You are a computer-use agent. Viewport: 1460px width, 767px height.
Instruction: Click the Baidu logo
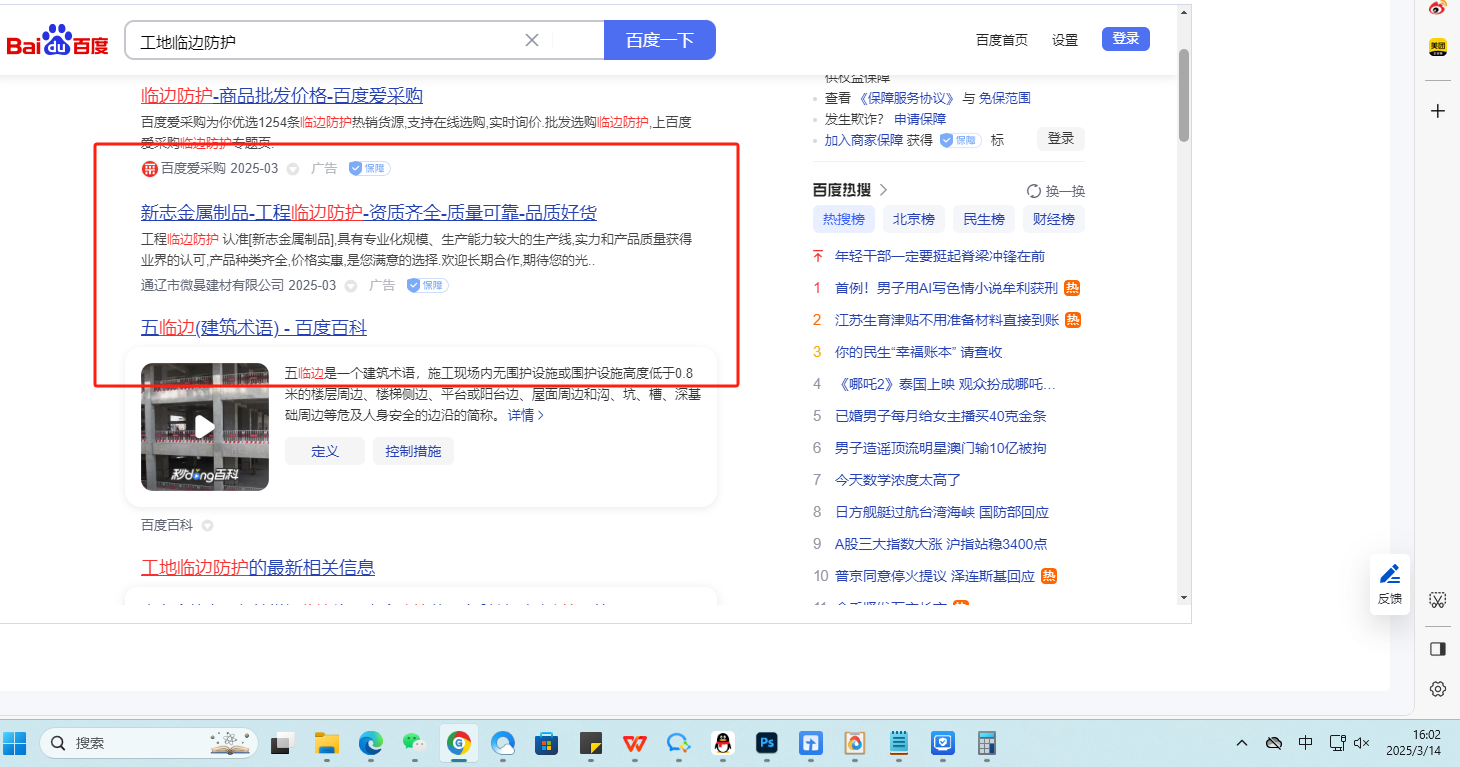point(57,42)
